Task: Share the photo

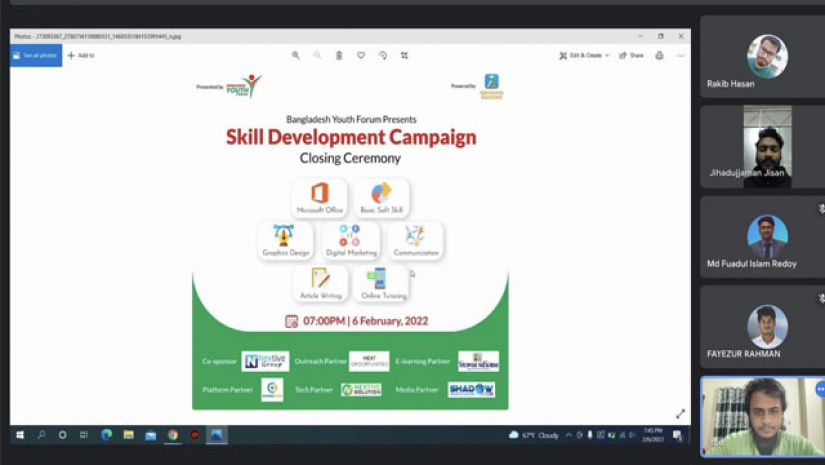Action: point(631,55)
